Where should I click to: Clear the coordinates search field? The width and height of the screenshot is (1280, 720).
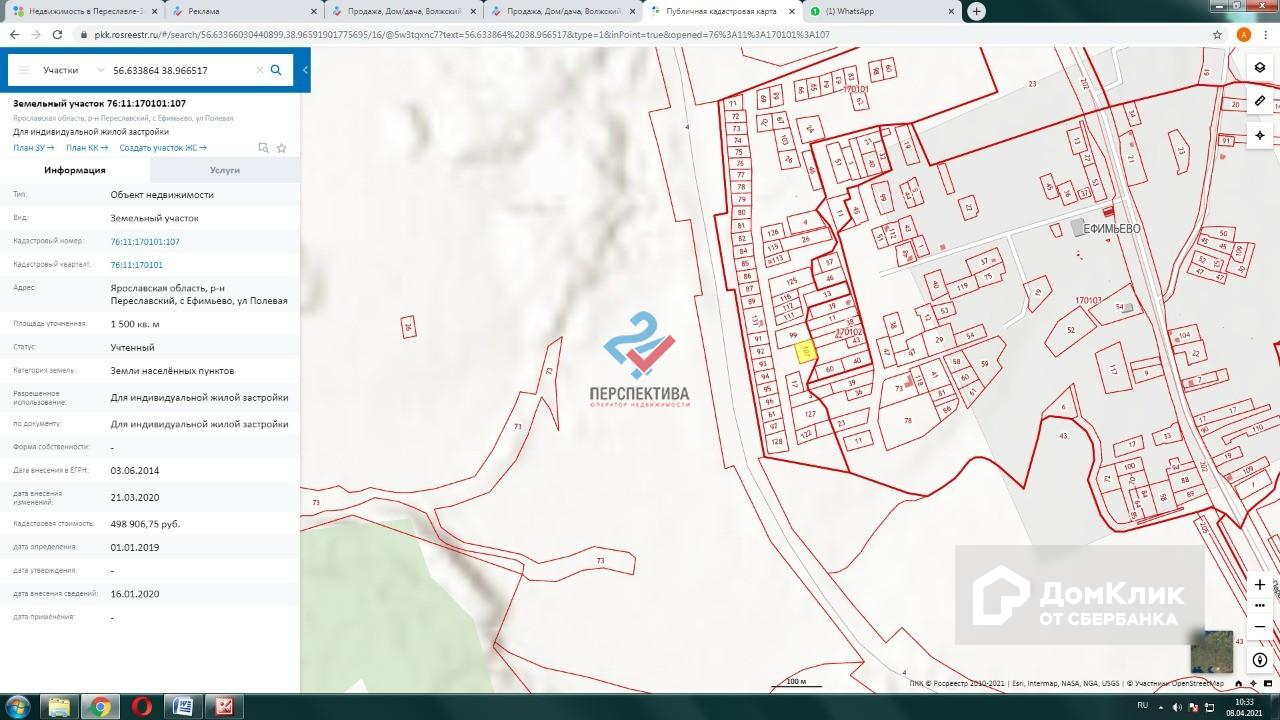pyautogui.click(x=259, y=71)
